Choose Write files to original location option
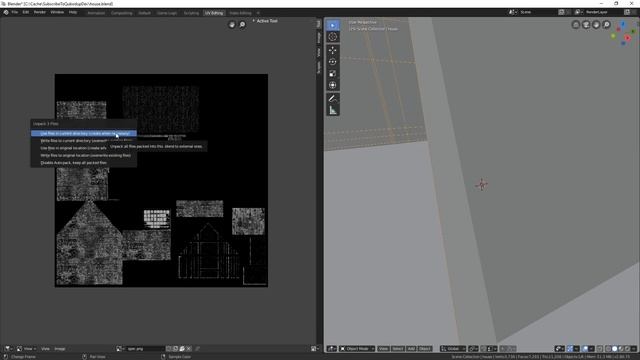Image resolution: width=640 pixels, height=360 pixels. pyautogui.click(x=84, y=156)
